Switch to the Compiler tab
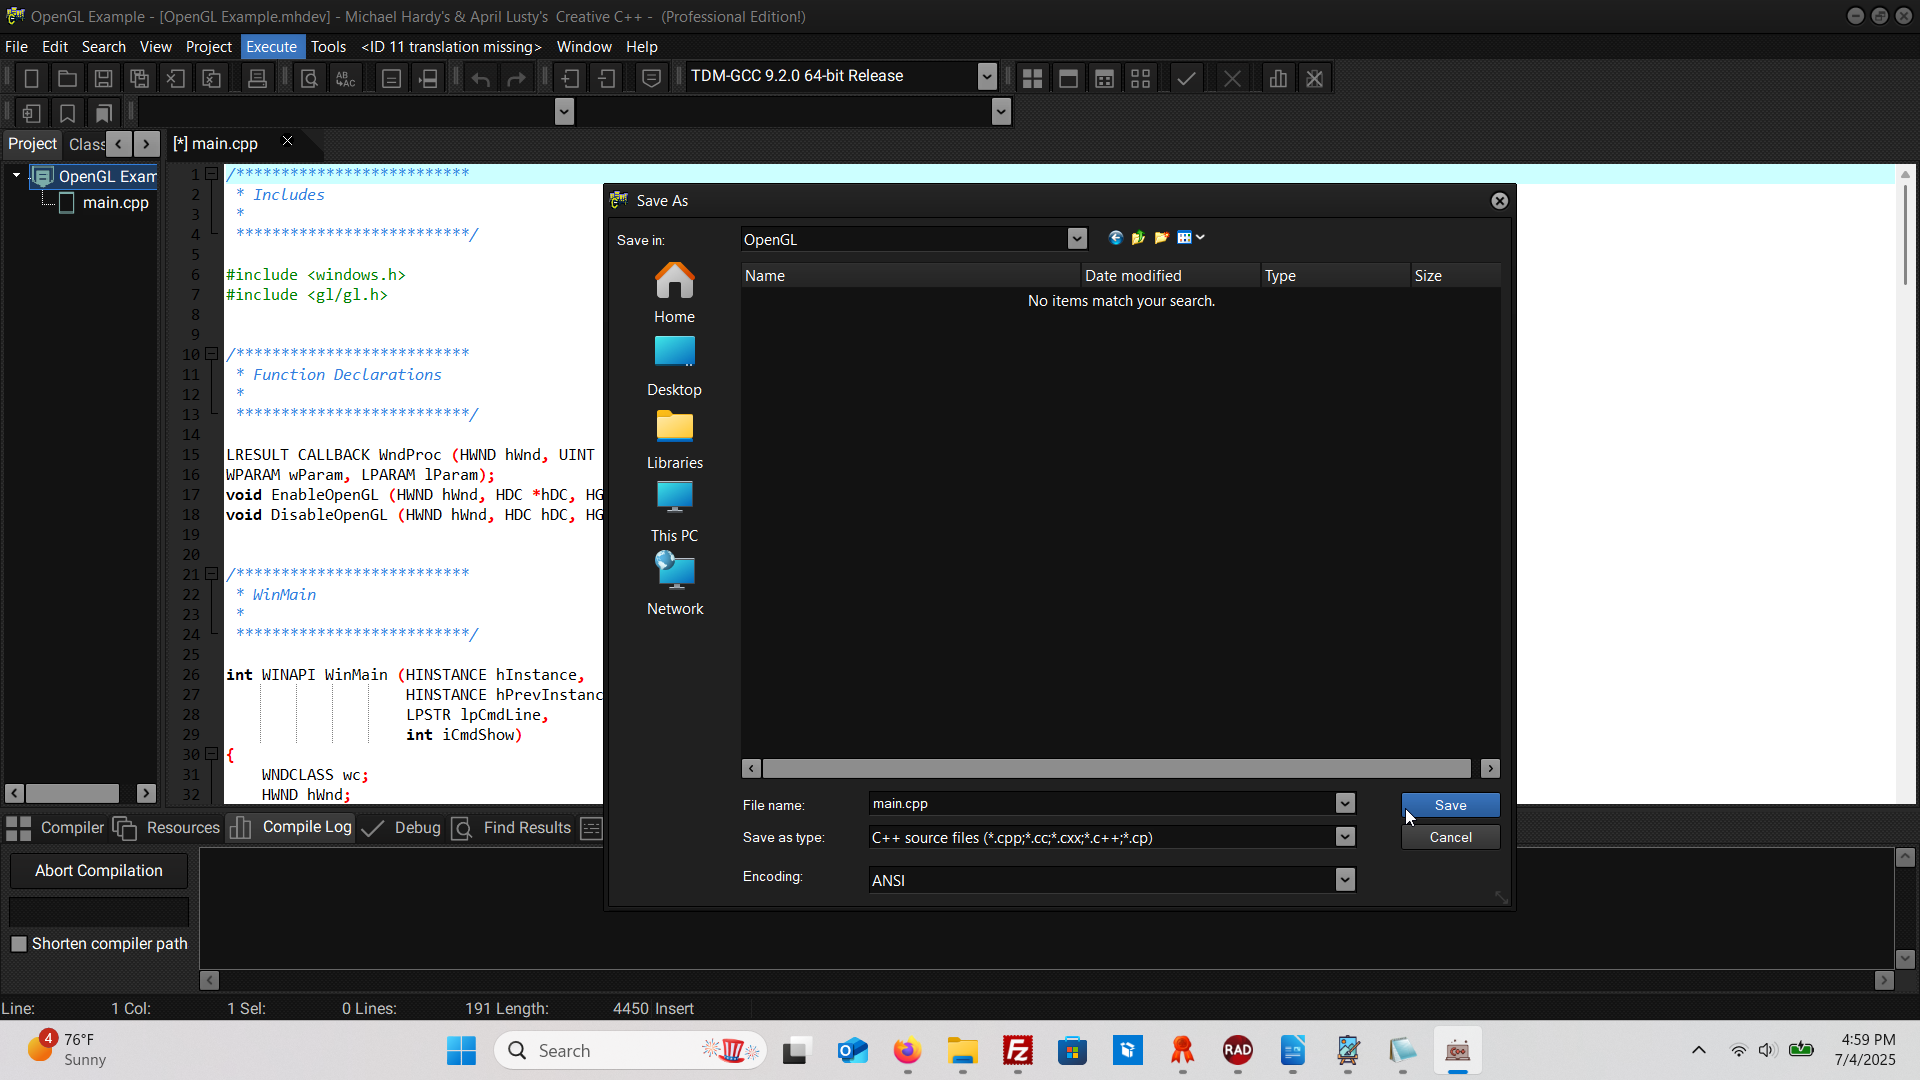 55,828
